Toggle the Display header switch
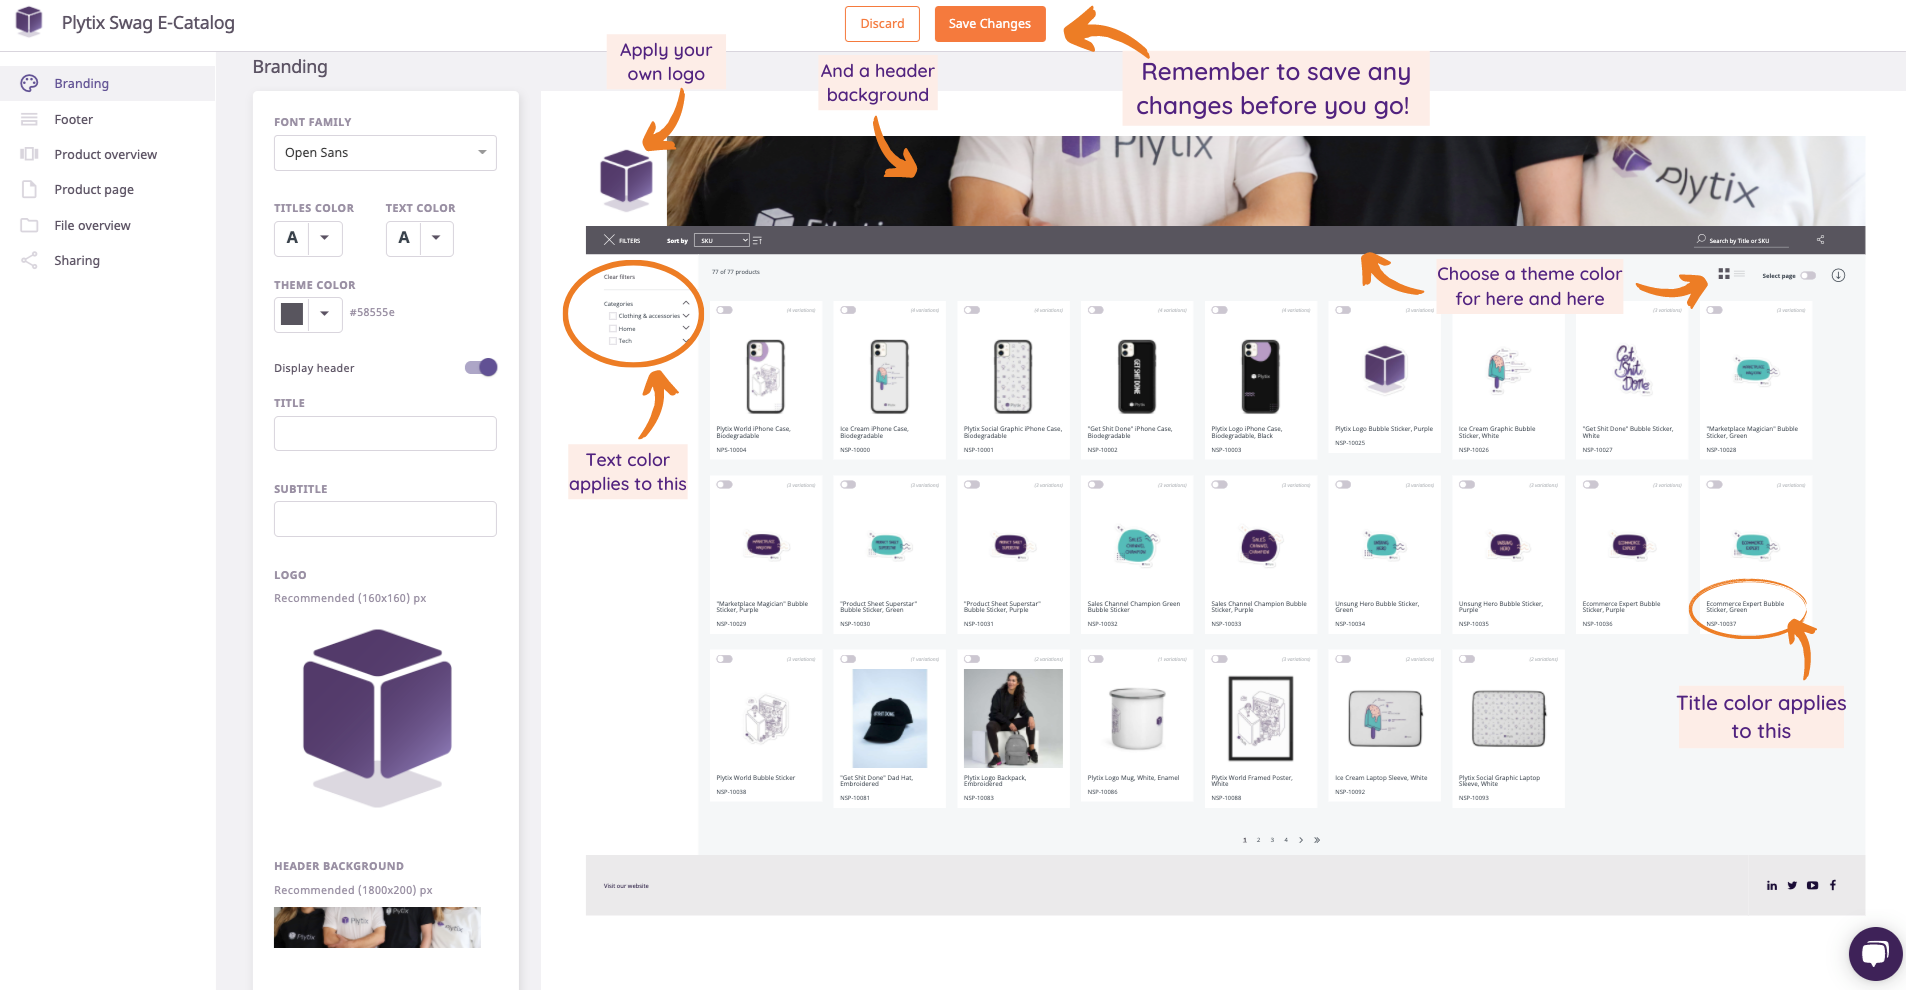Viewport: 1906px width, 990px height. [481, 367]
